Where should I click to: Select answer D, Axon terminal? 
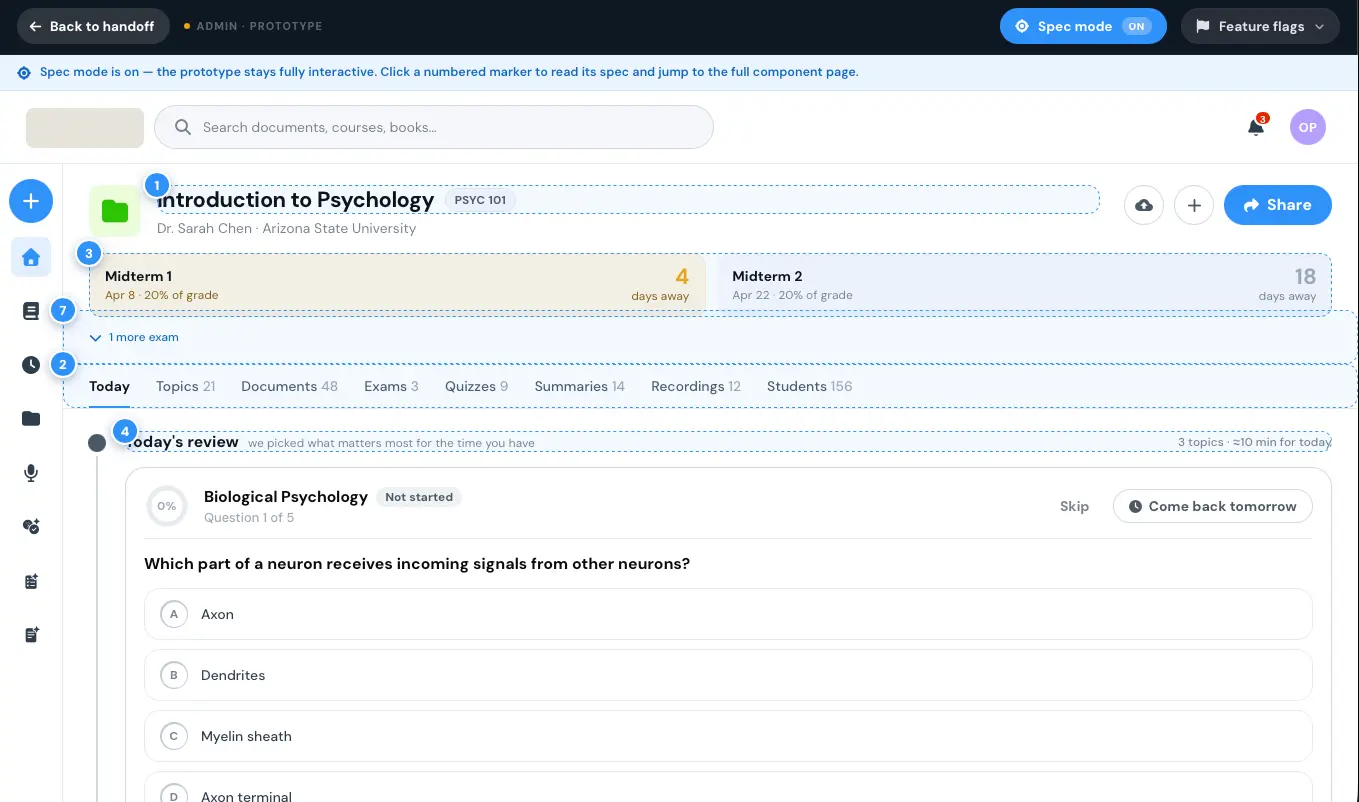click(728, 787)
